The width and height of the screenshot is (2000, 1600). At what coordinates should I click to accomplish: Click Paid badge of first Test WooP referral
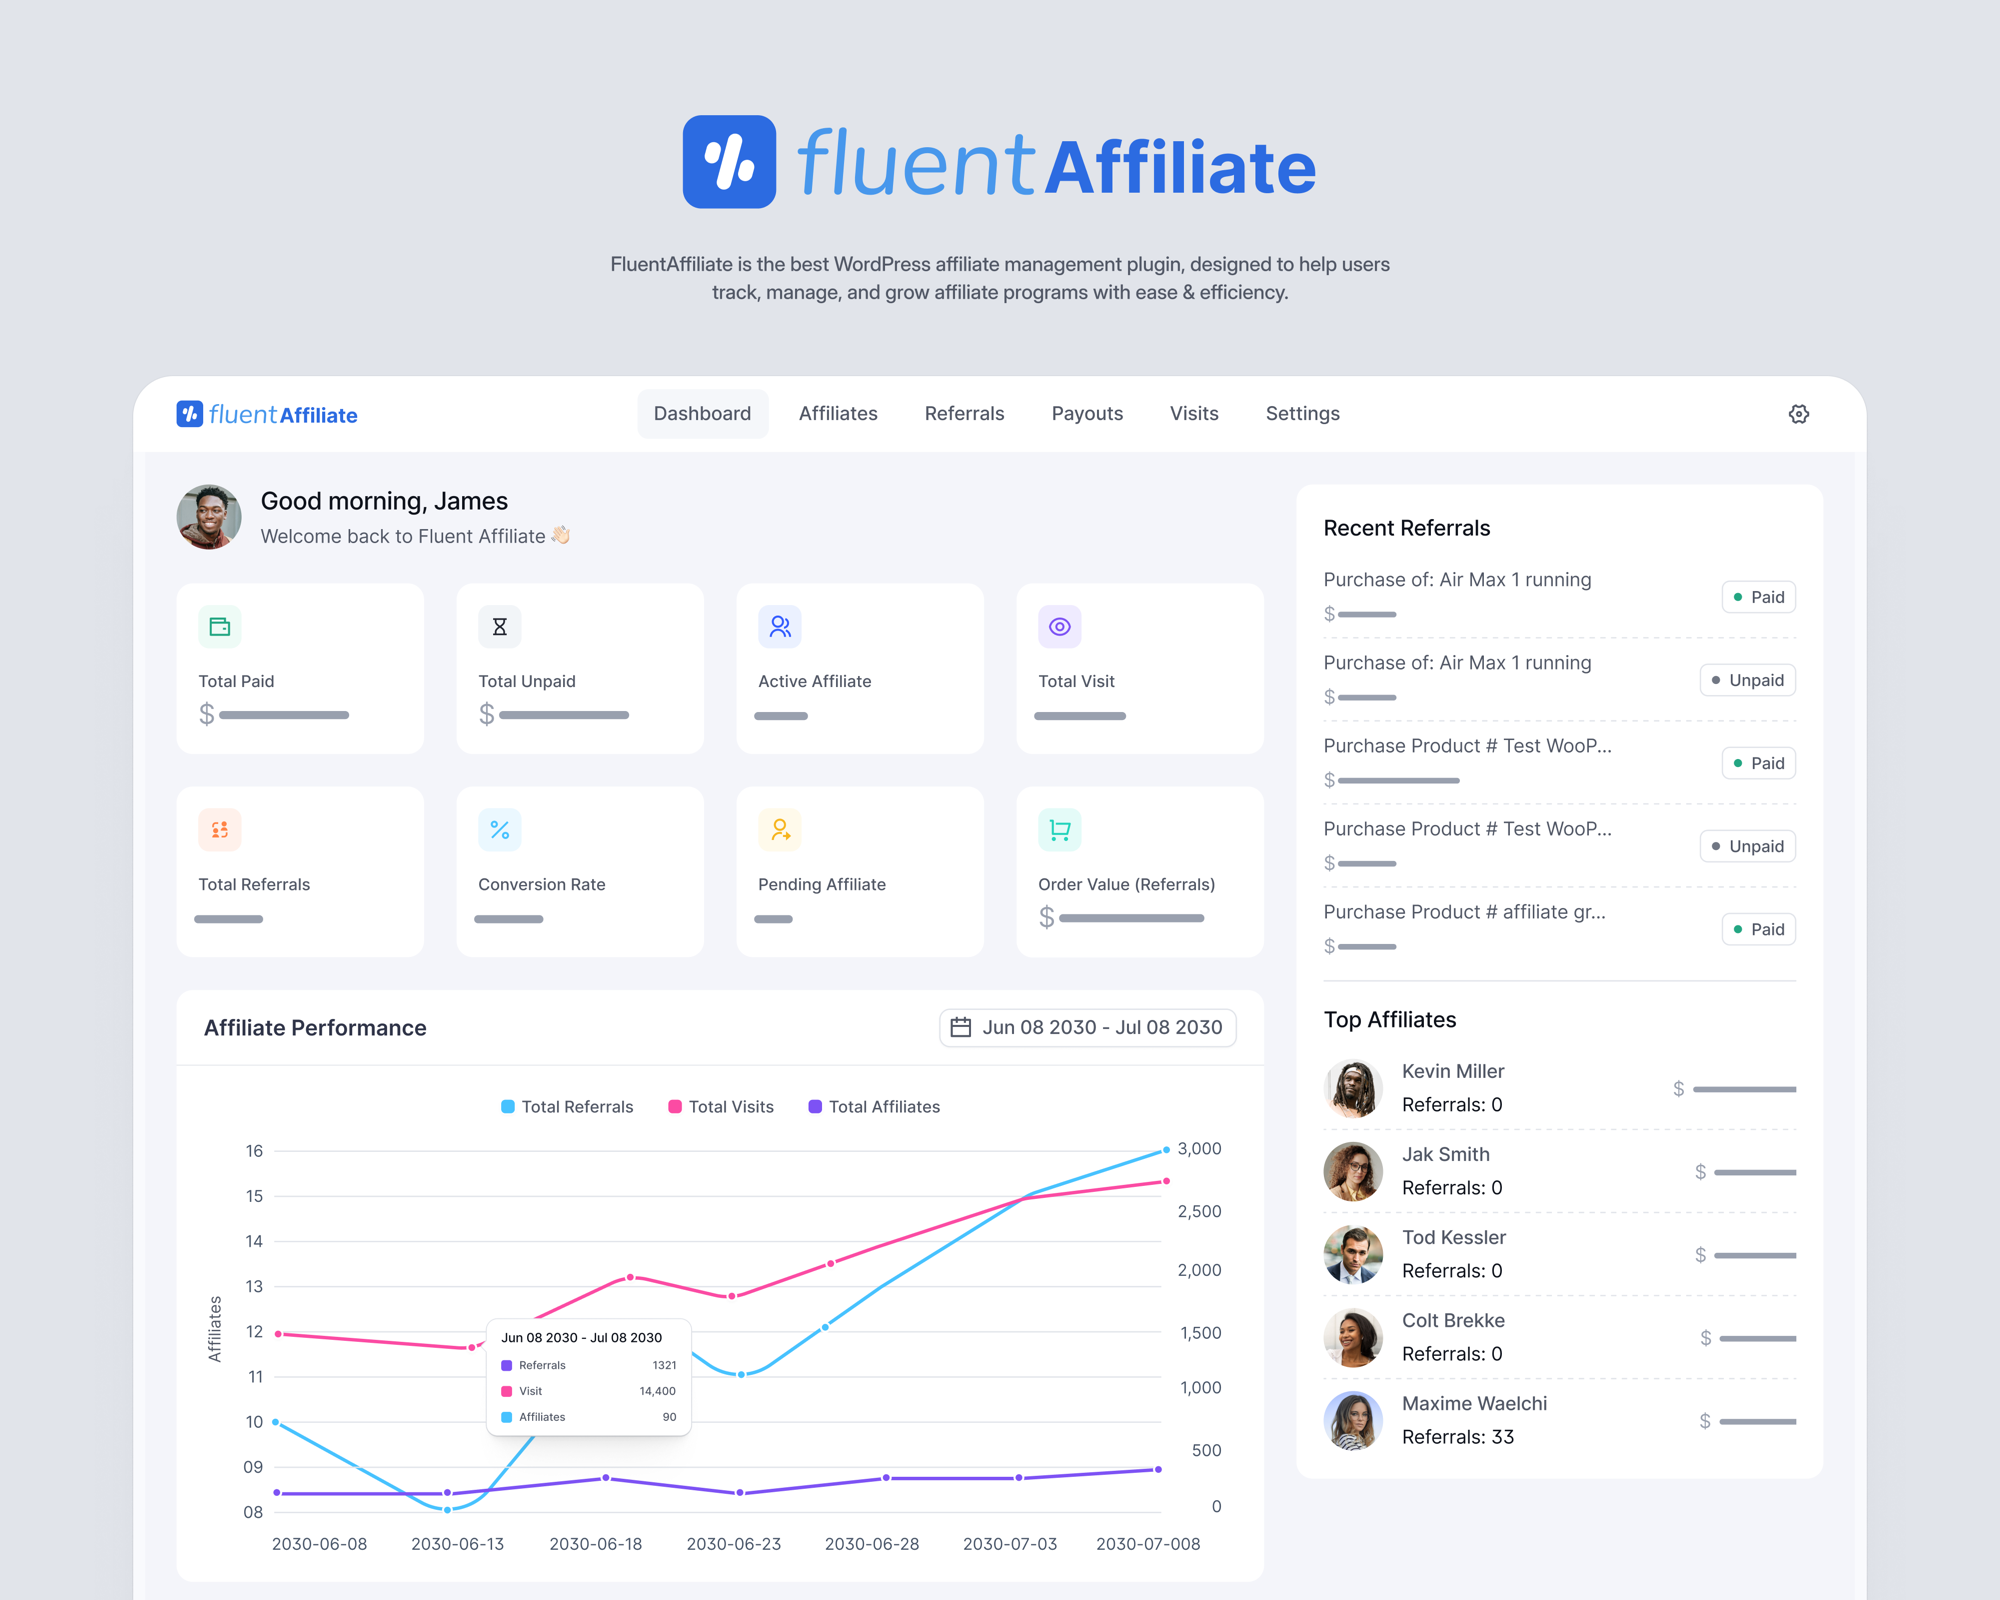[x=1759, y=763]
